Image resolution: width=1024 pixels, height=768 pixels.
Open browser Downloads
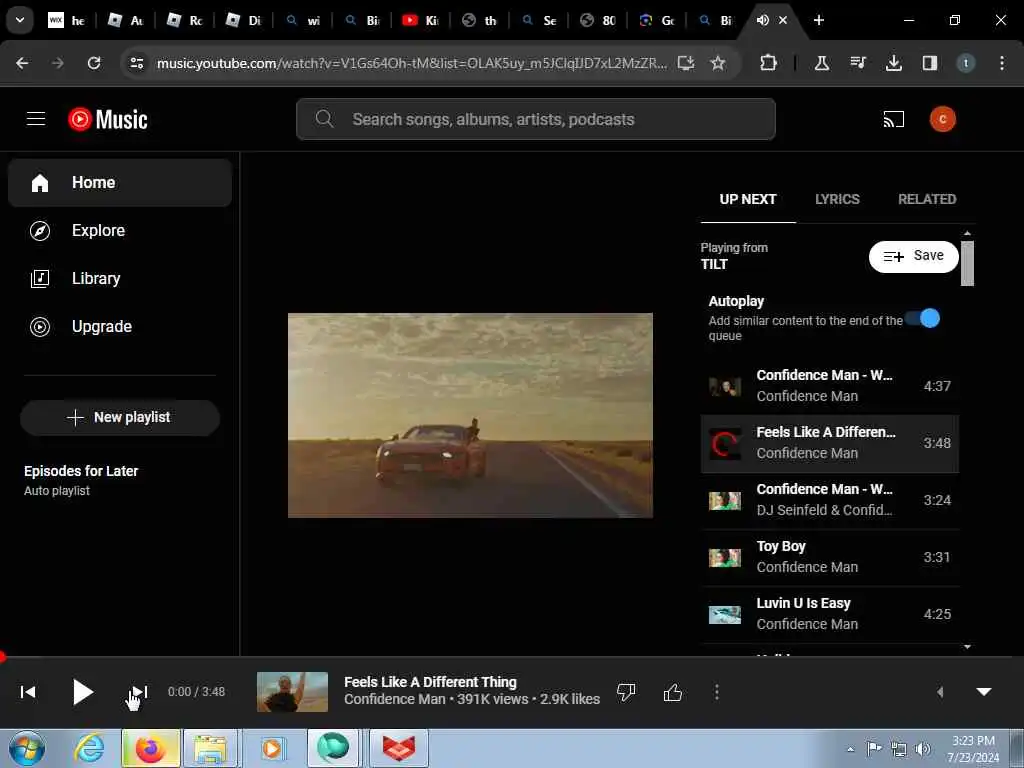click(x=893, y=63)
